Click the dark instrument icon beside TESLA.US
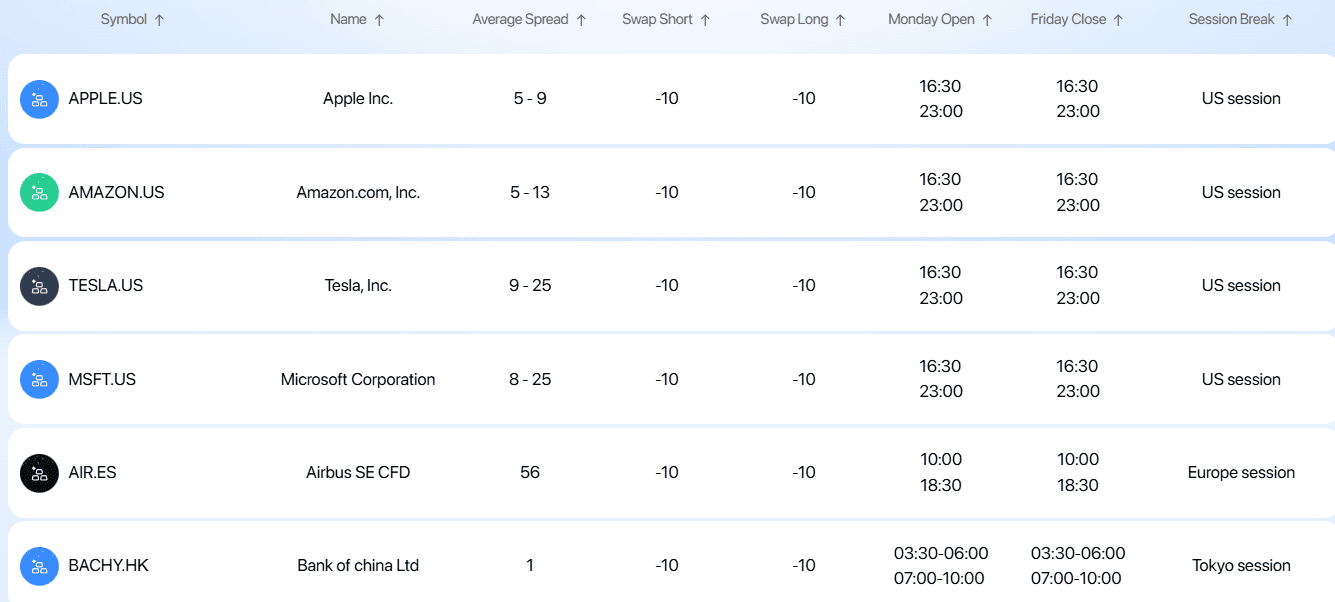This screenshot has width=1335, height=602. pos(39,285)
